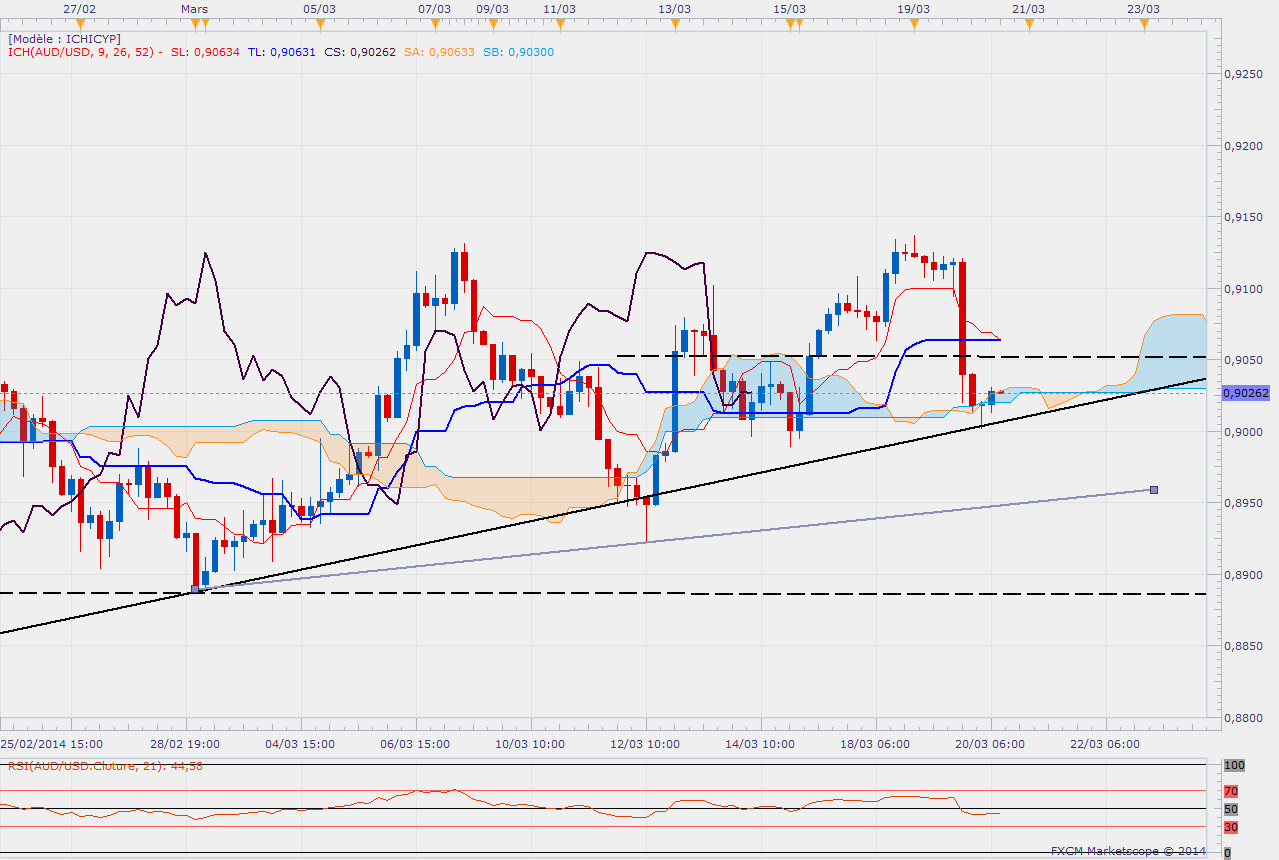1279x860 pixels.
Task: Click the orange marker below the 07/03 date
Action: tap(434, 25)
